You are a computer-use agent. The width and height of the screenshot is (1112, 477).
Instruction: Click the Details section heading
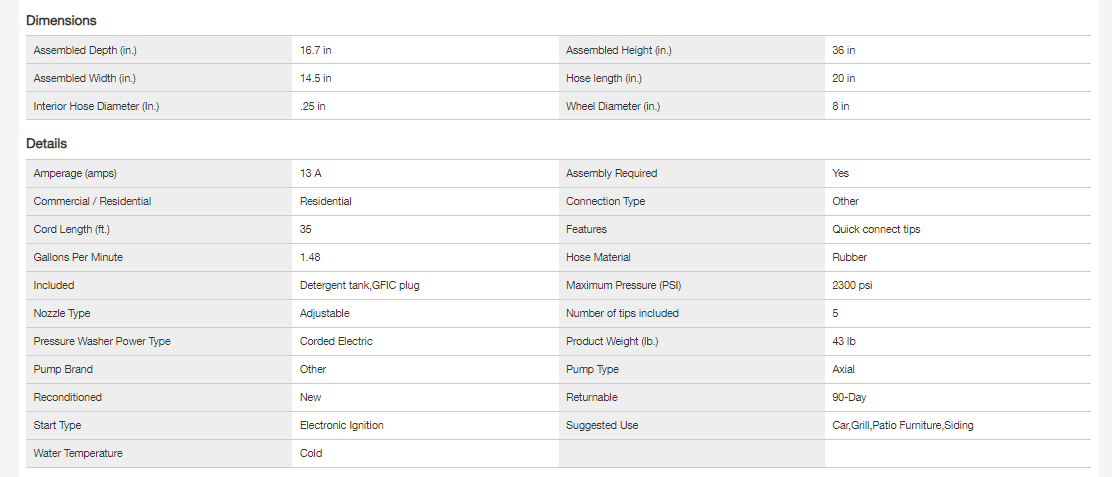47,144
